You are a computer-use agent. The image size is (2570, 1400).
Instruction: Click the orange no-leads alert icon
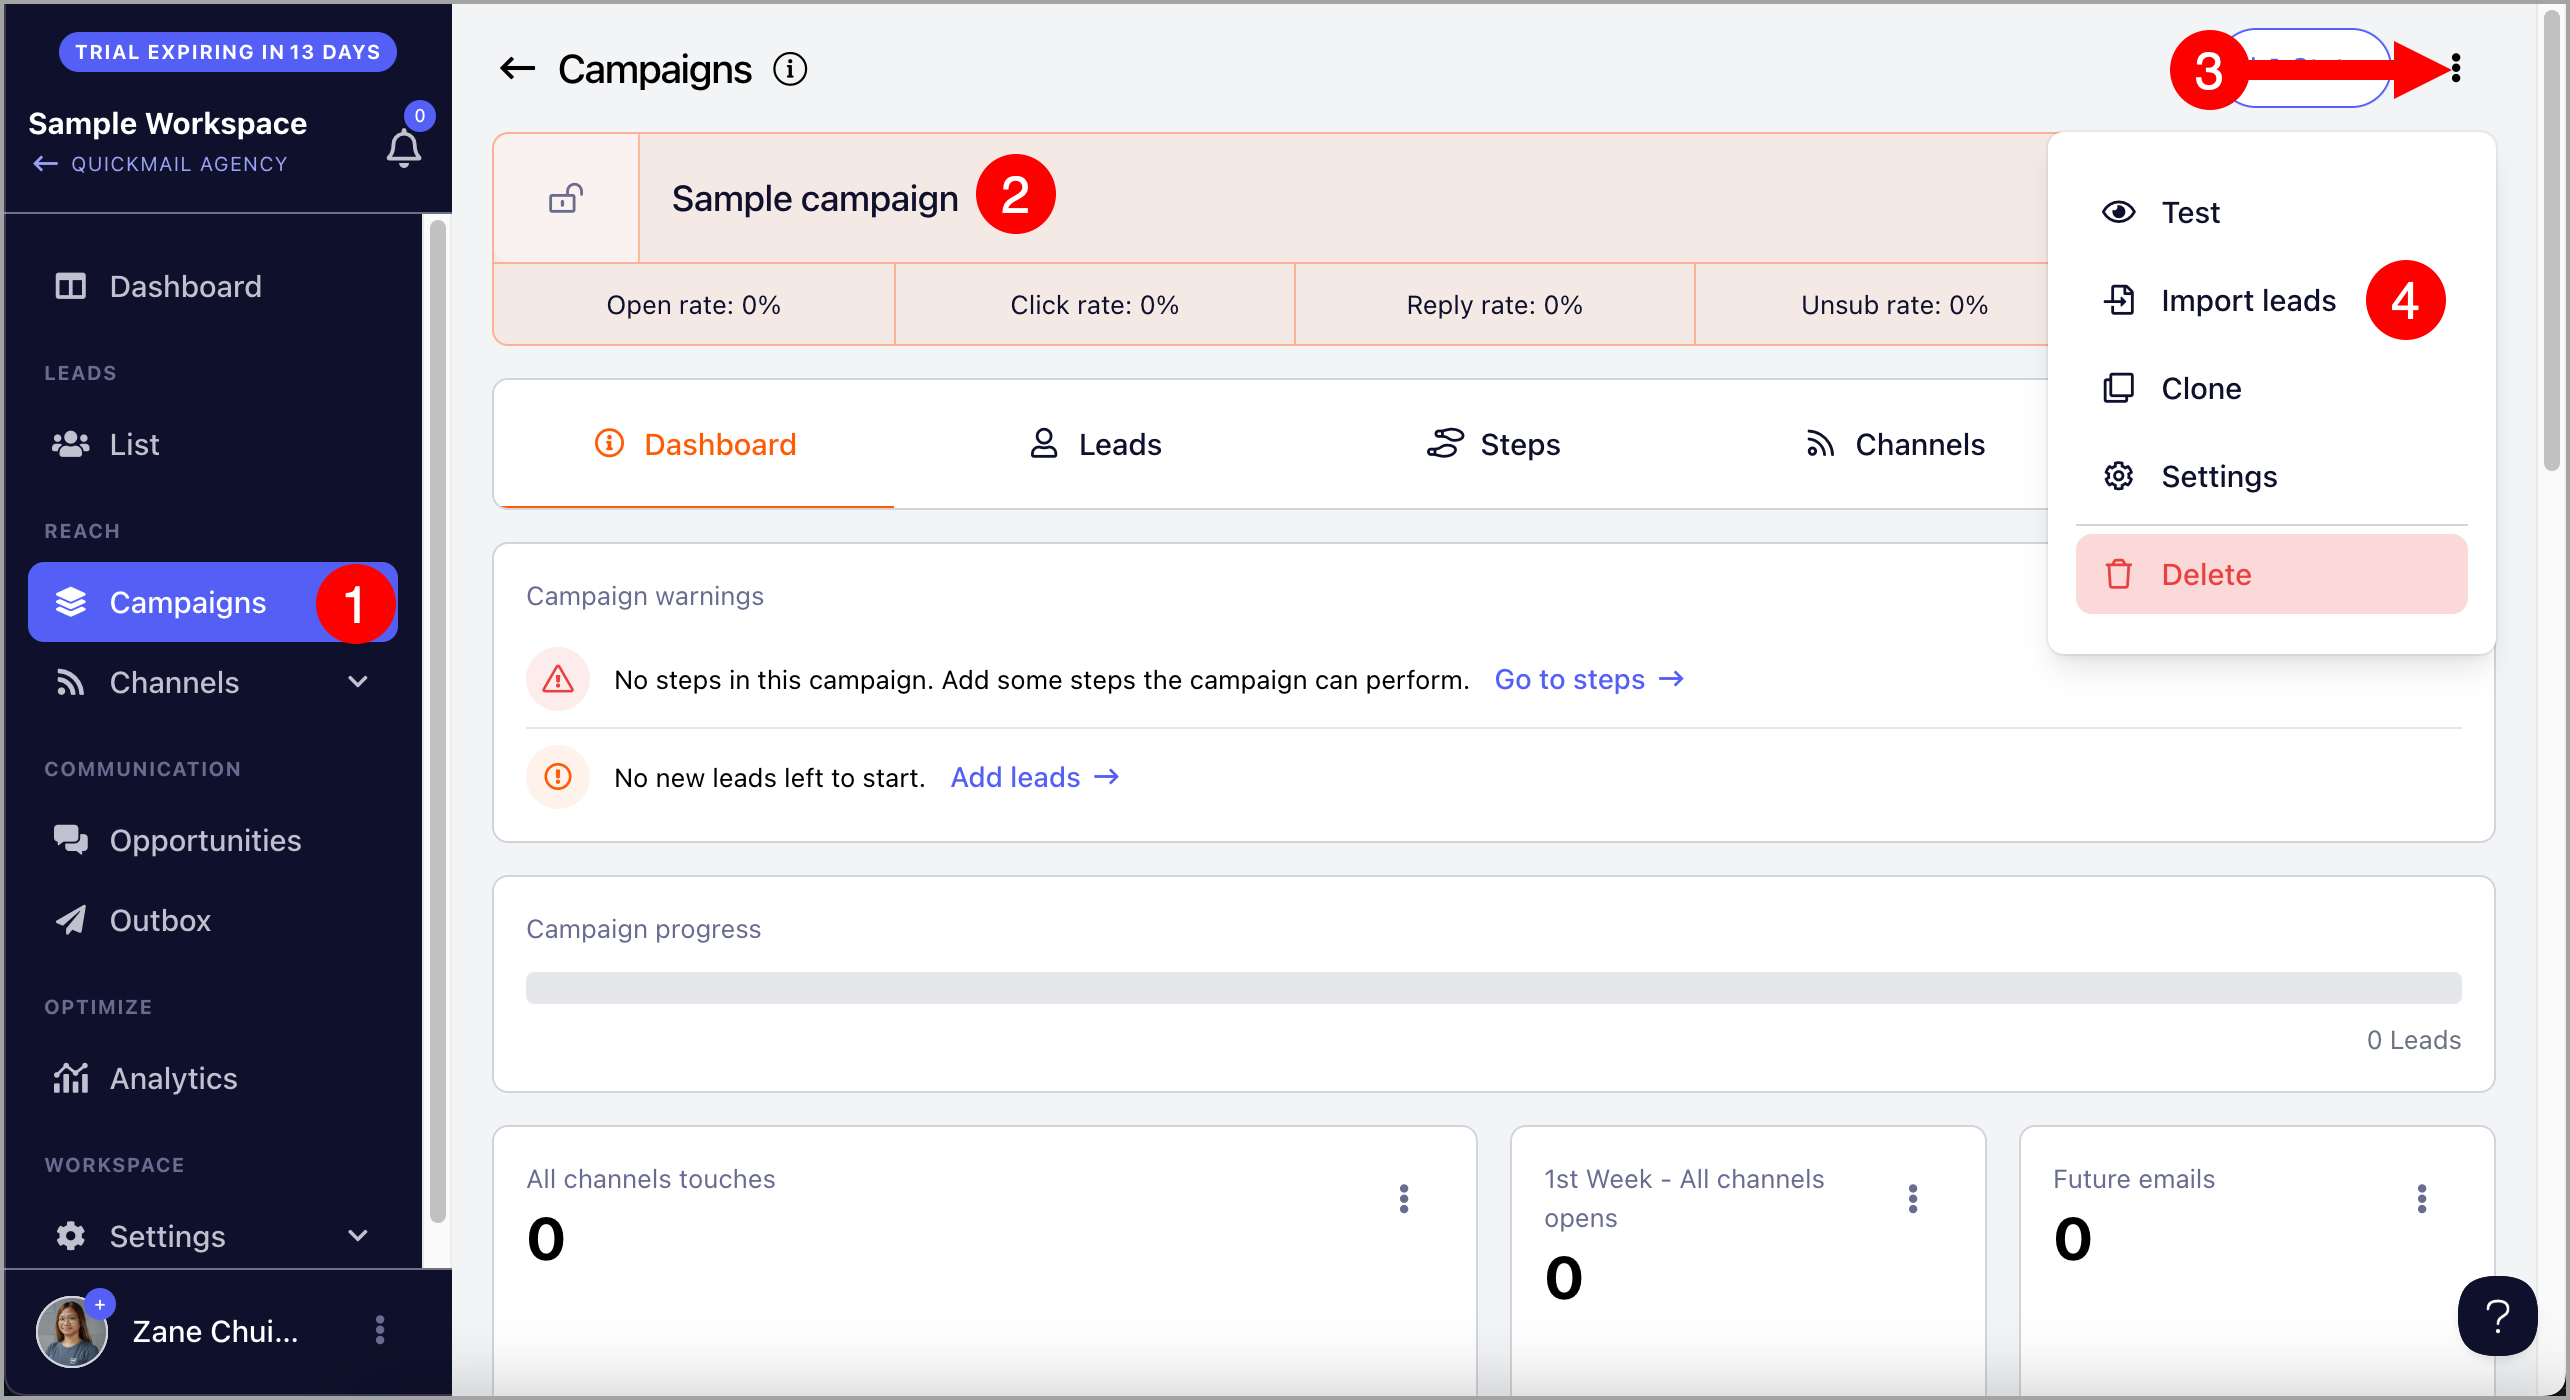pos(558,777)
